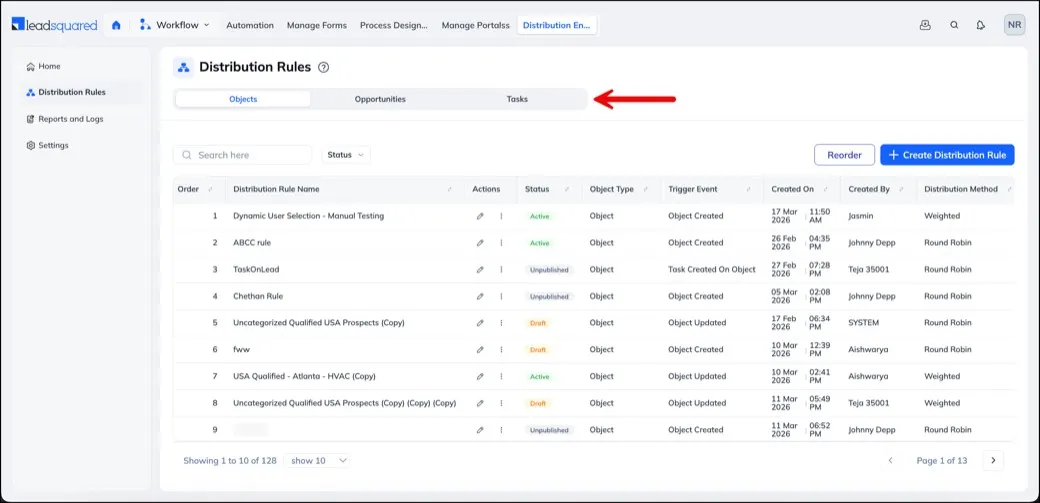Image resolution: width=1040 pixels, height=503 pixels.
Task: Edit the ABCC rule with pencil icon
Action: (x=480, y=243)
